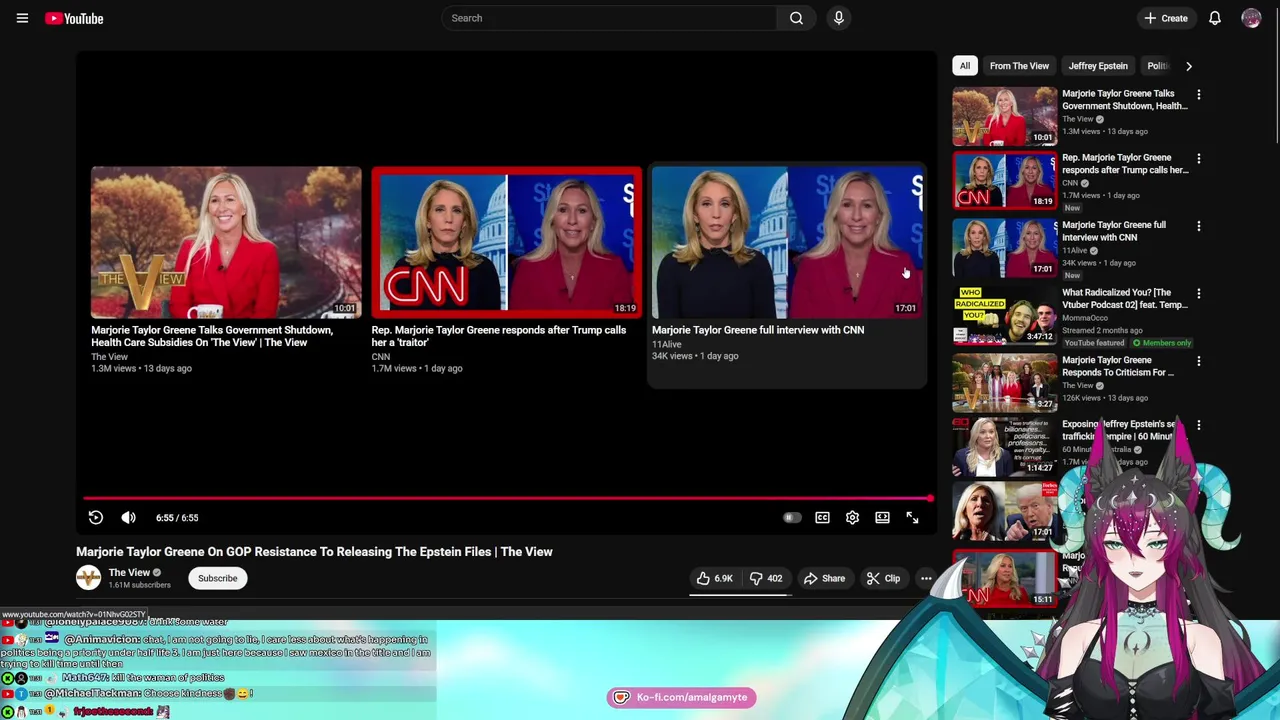Click the search magnifier button
1280x720 pixels.
[x=796, y=18]
